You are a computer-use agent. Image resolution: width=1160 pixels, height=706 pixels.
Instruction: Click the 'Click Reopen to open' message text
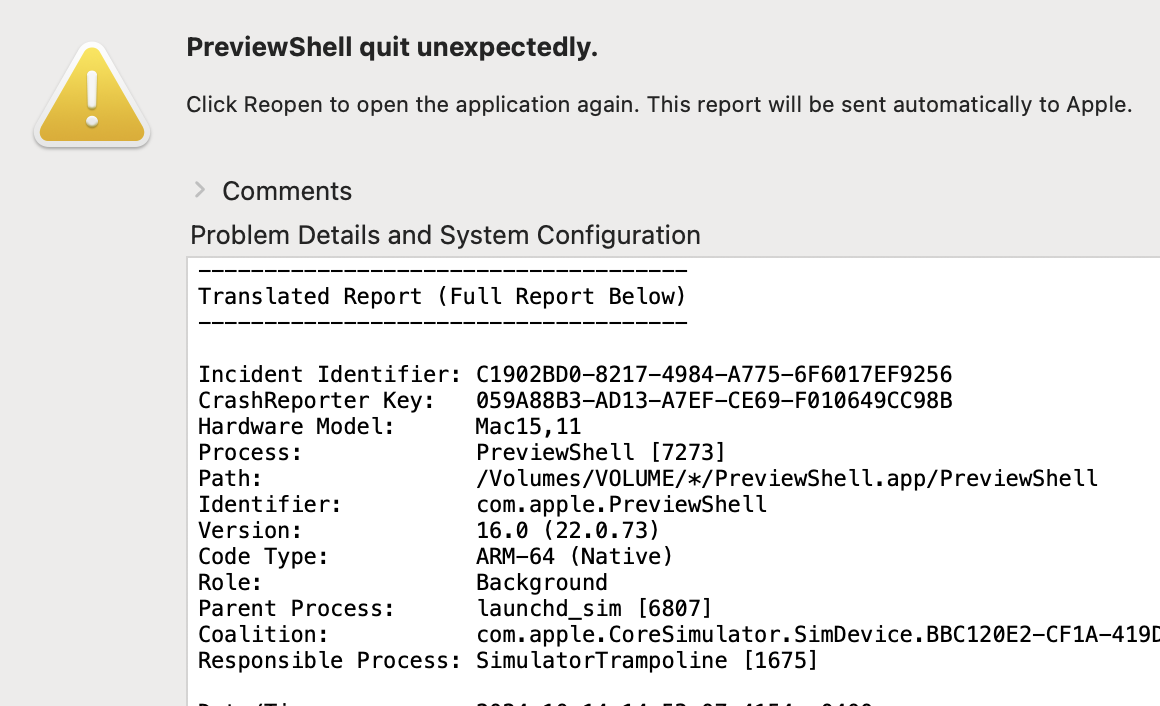click(x=659, y=104)
